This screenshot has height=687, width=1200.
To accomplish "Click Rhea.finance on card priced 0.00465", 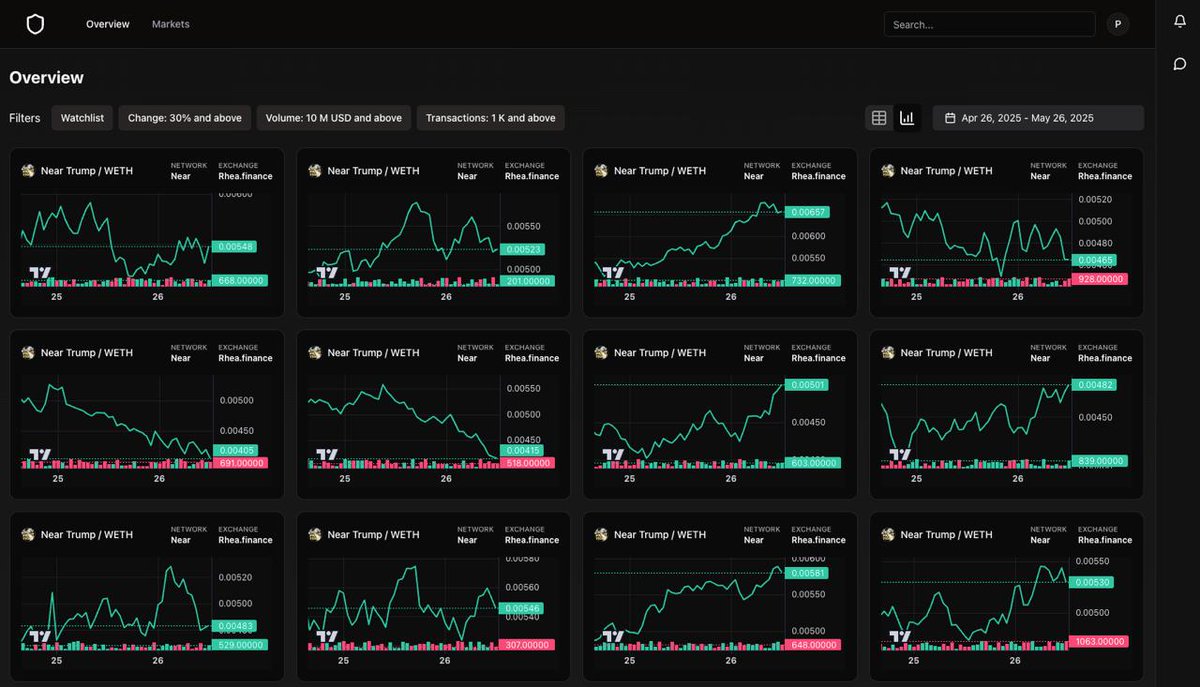I will click(1105, 176).
